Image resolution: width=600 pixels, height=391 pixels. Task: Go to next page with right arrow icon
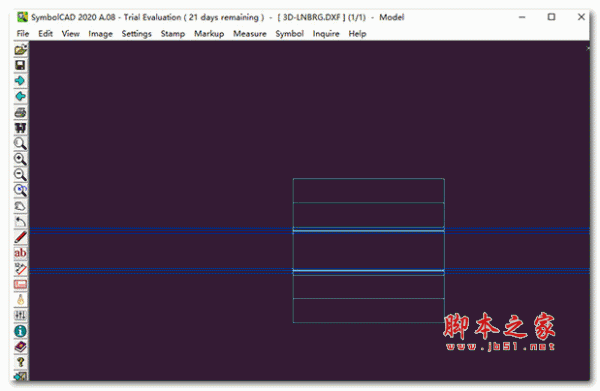click(x=21, y=81)
